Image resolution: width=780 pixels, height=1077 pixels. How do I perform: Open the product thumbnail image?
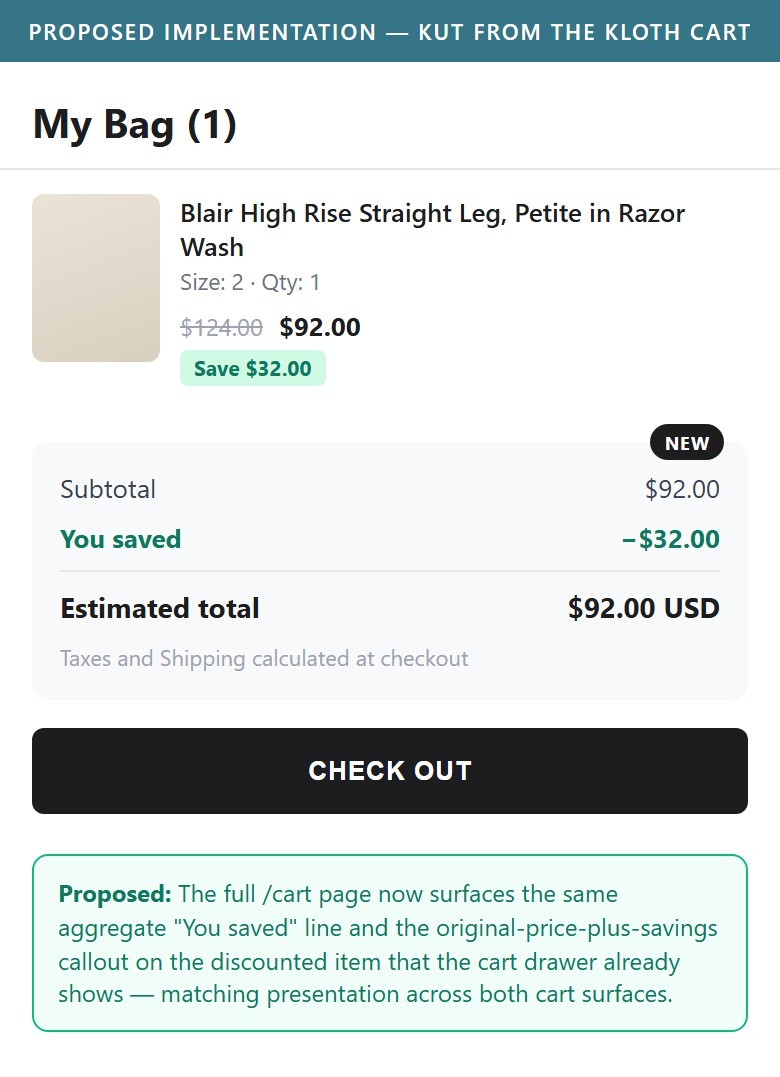coord(96,277)
